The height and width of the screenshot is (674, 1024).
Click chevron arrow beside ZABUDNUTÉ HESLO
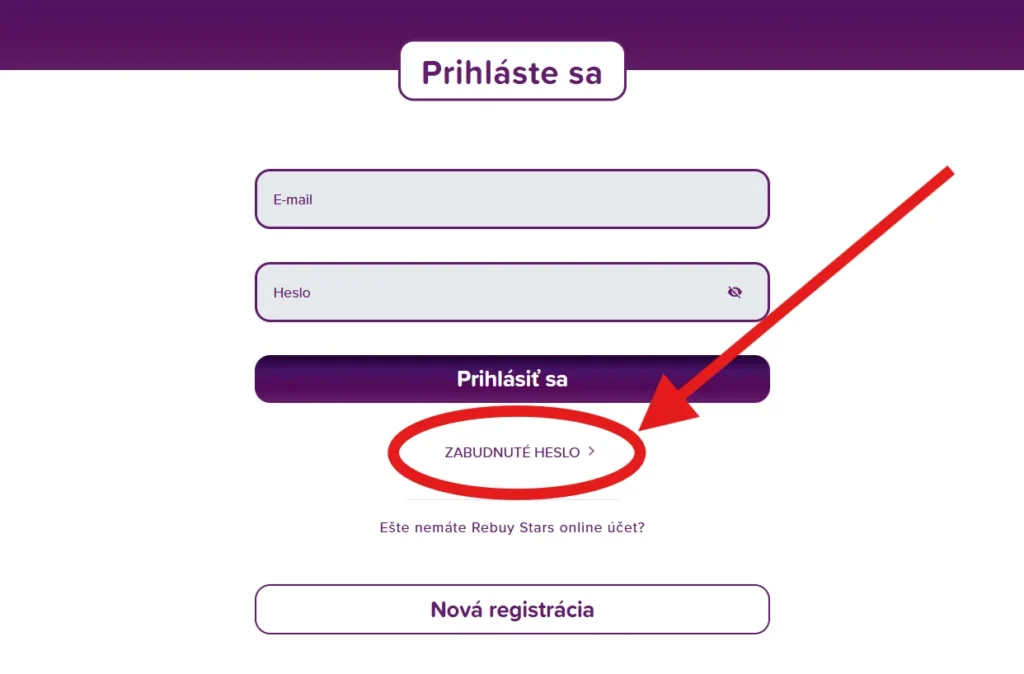point(592,451)
